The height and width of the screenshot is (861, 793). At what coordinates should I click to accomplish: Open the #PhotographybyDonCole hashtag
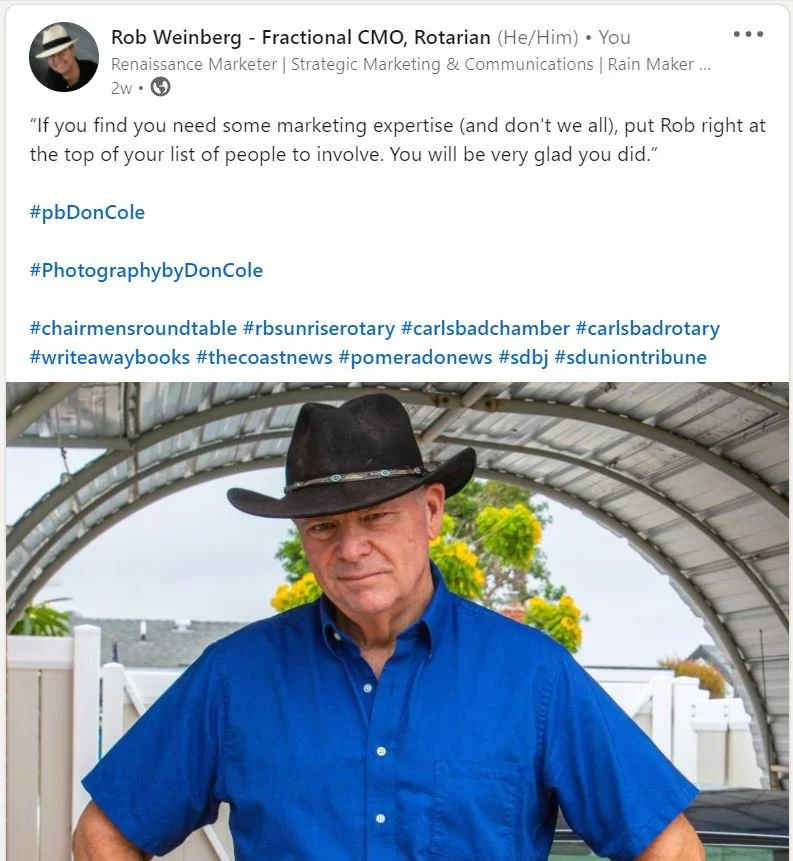coord(146,271)
